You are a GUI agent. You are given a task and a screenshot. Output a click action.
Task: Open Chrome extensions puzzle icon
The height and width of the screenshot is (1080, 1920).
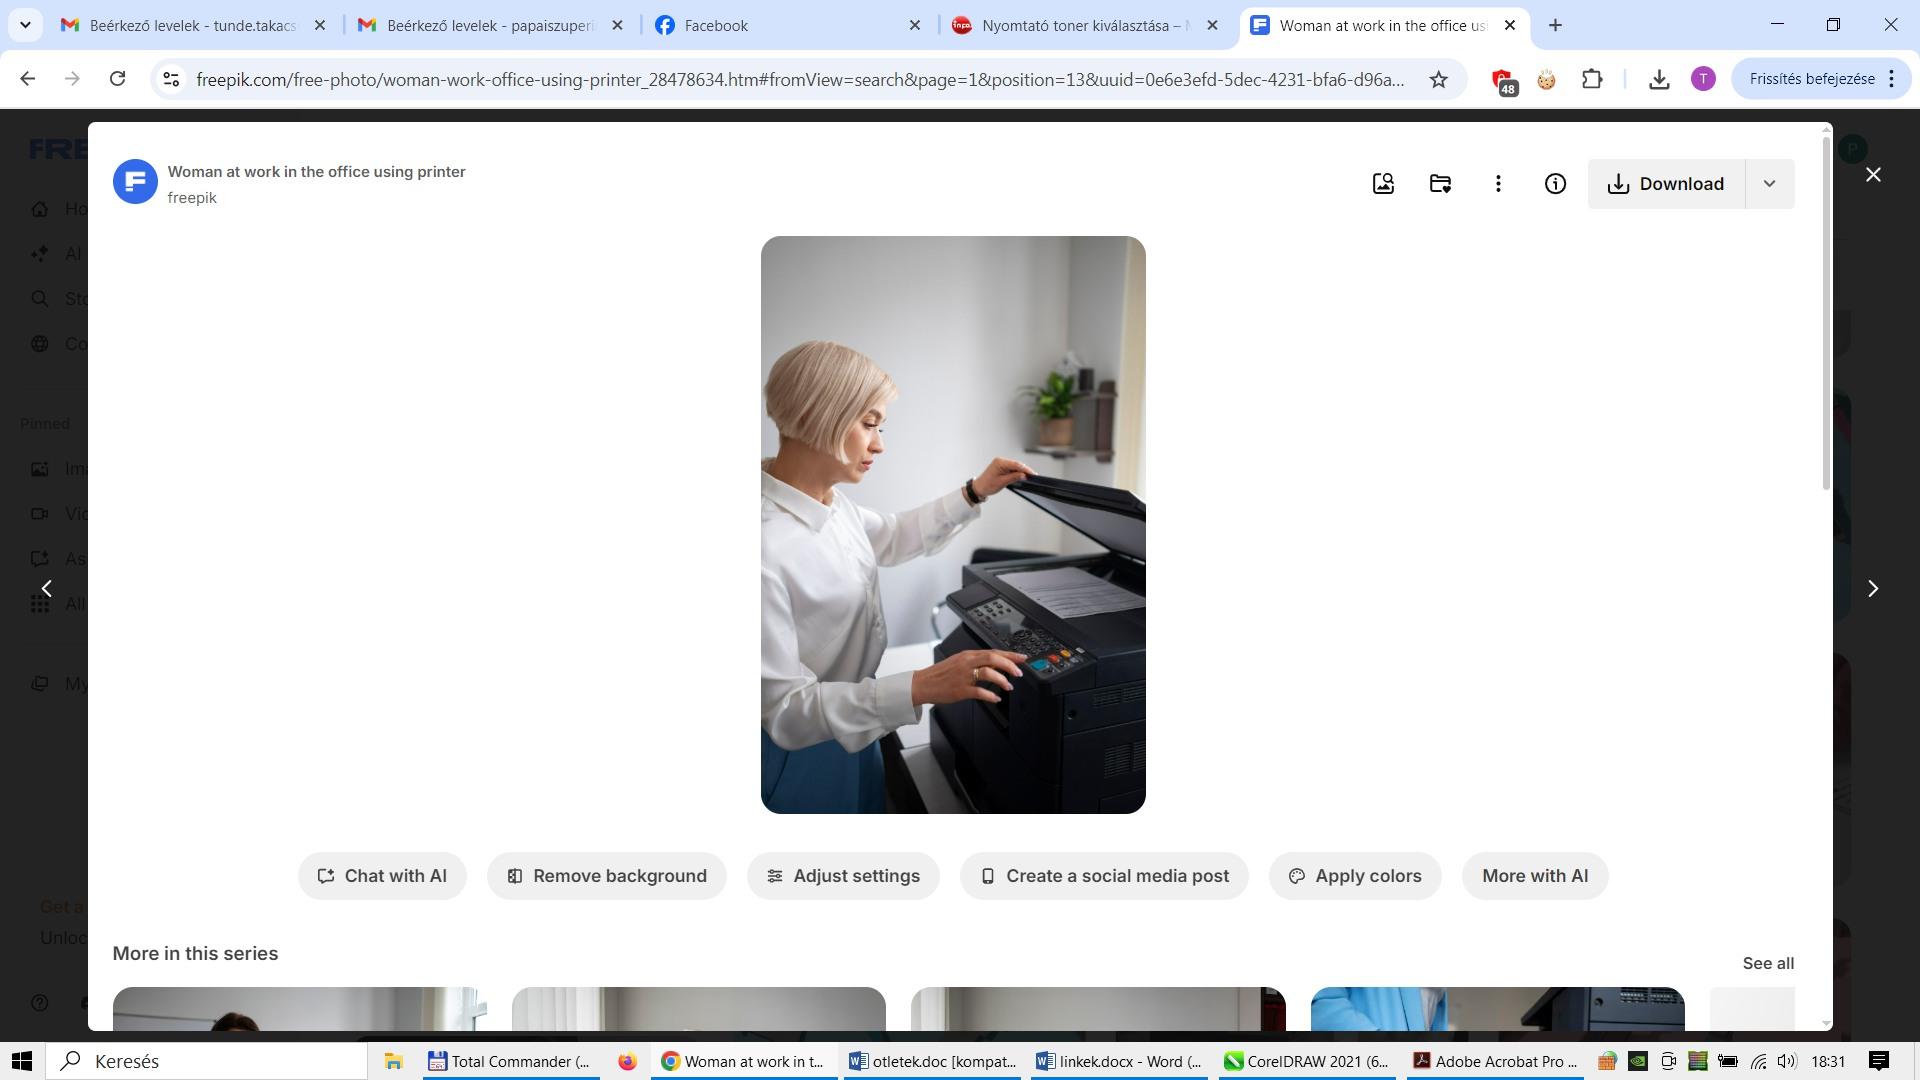[1592, 79]
